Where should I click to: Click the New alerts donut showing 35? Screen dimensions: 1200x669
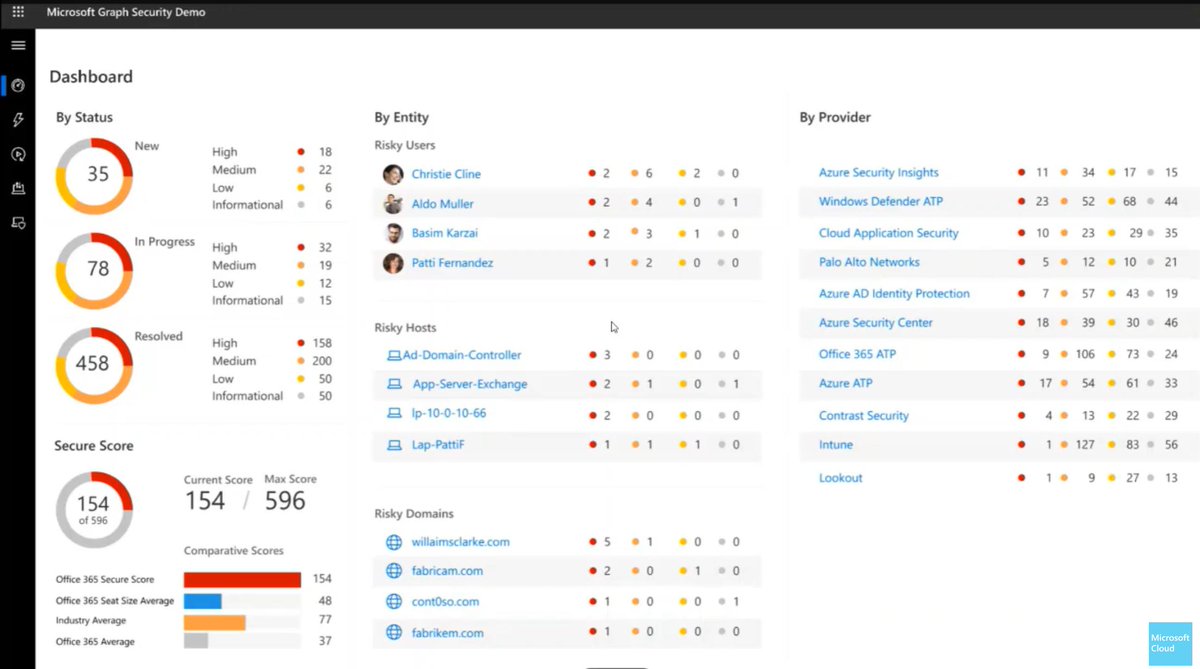tap(93, 175)
